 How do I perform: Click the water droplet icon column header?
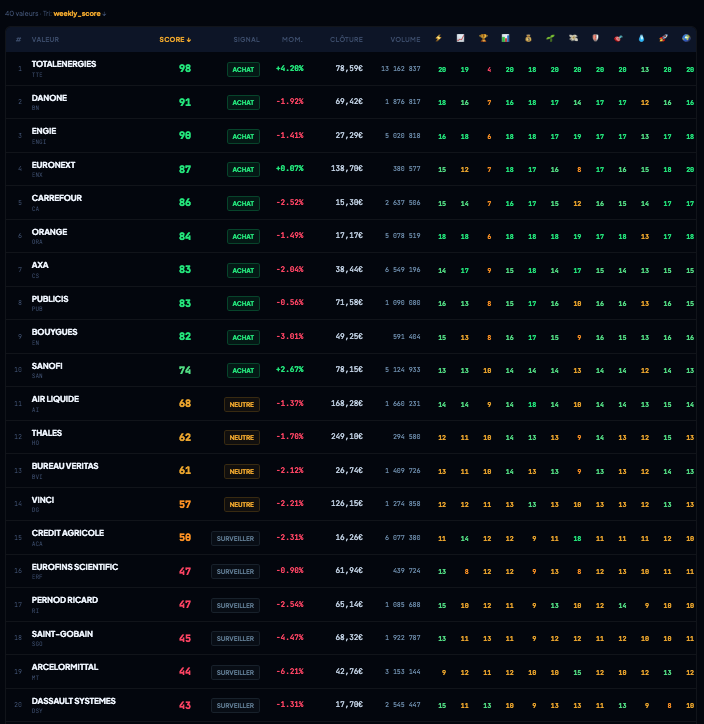pyautogui.click(x=641, y=39)
